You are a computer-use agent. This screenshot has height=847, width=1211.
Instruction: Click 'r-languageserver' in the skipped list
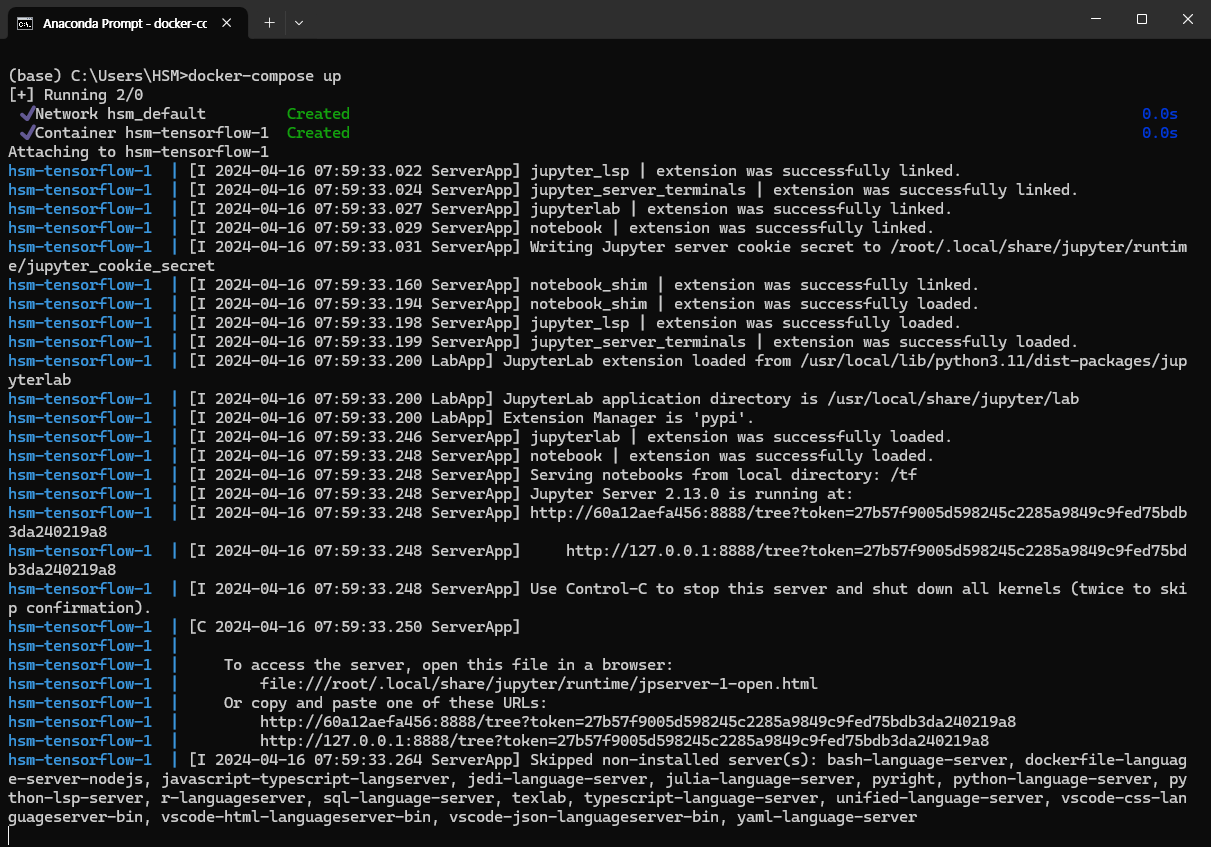(x=233, y=798)
